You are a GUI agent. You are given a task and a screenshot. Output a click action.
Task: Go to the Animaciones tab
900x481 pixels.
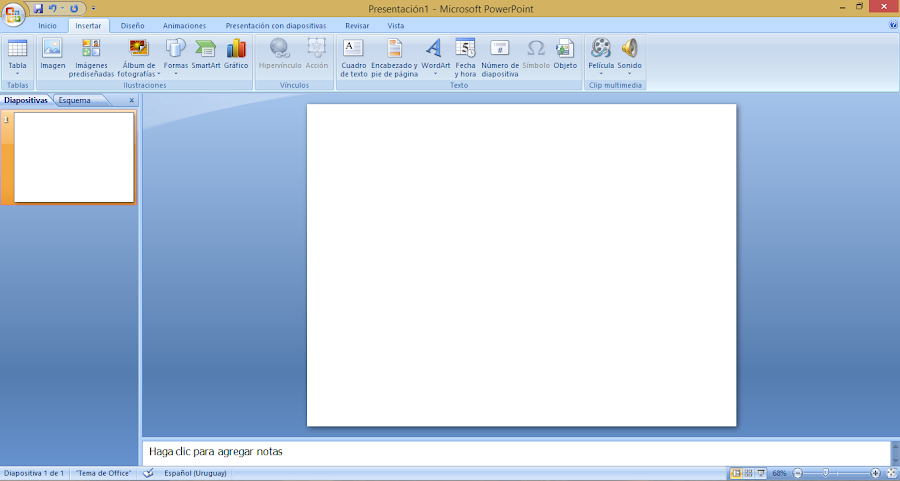(184, 26)
